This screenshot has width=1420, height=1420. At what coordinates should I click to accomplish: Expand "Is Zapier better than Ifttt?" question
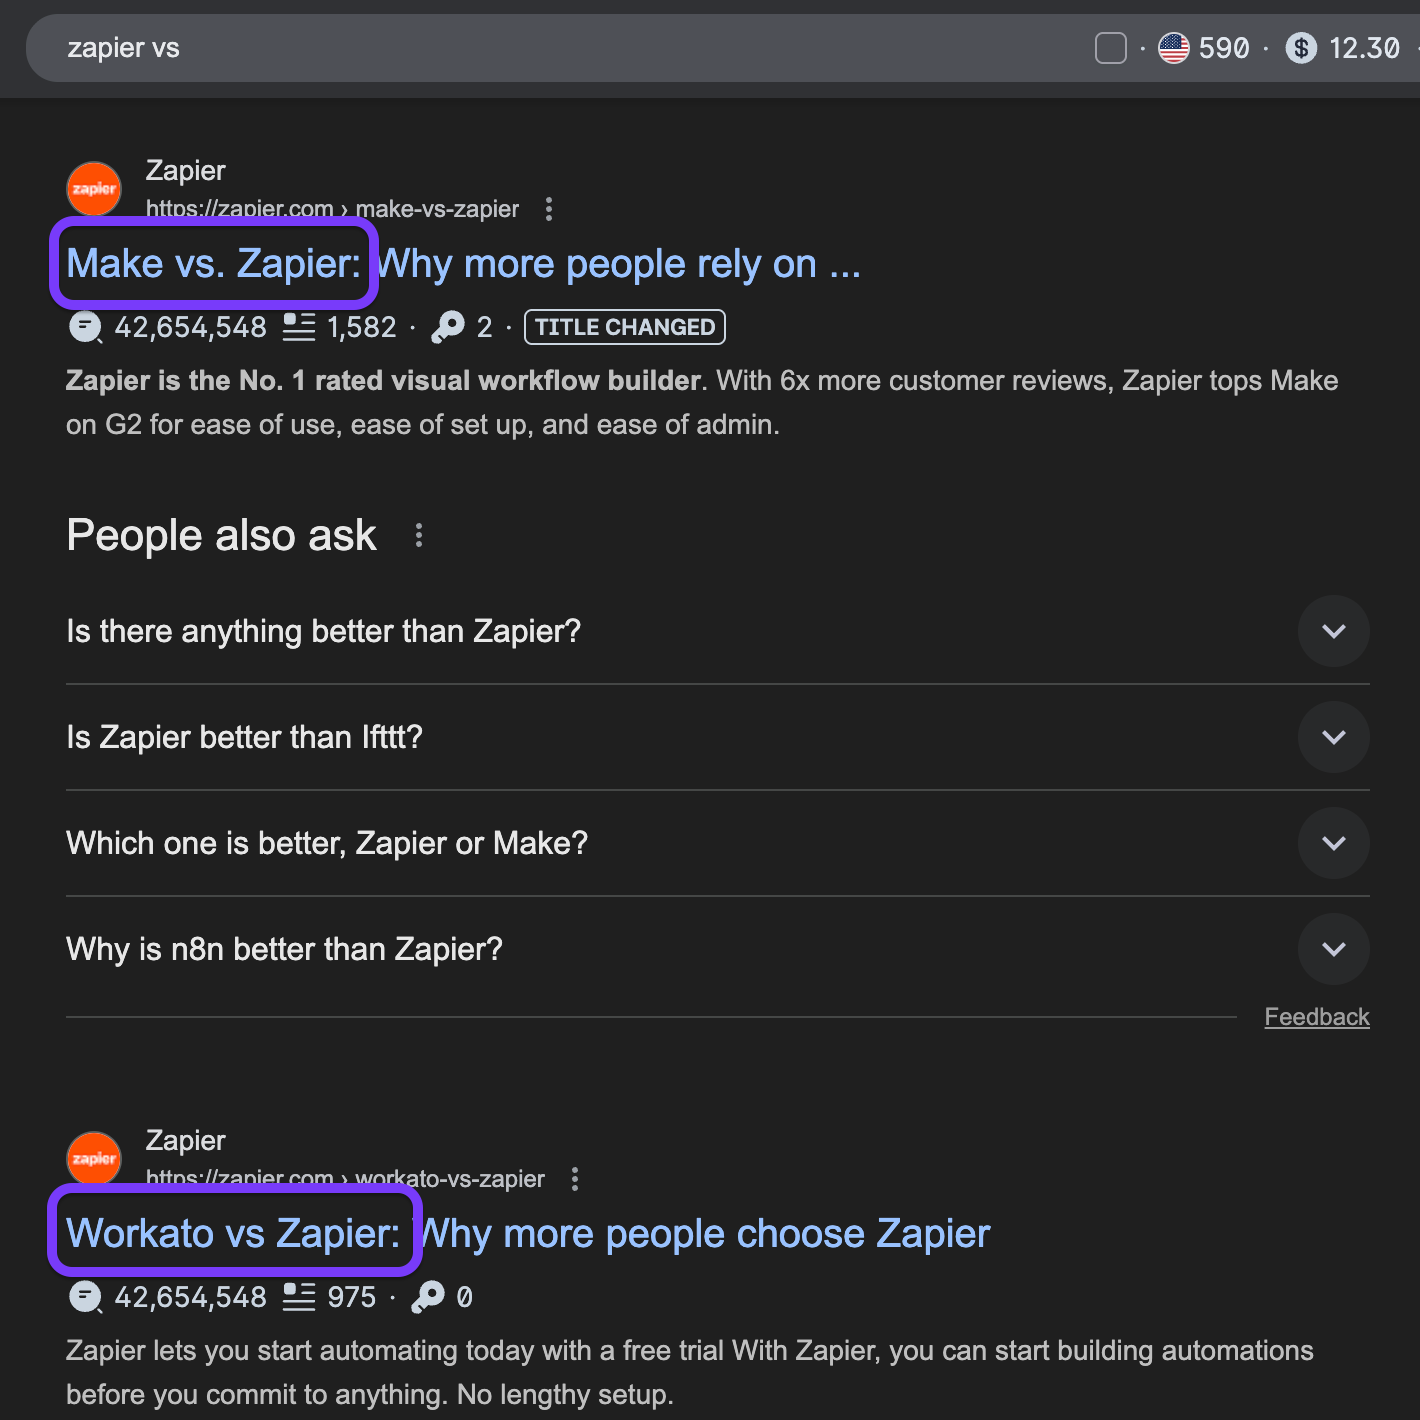click(1333, 737)
